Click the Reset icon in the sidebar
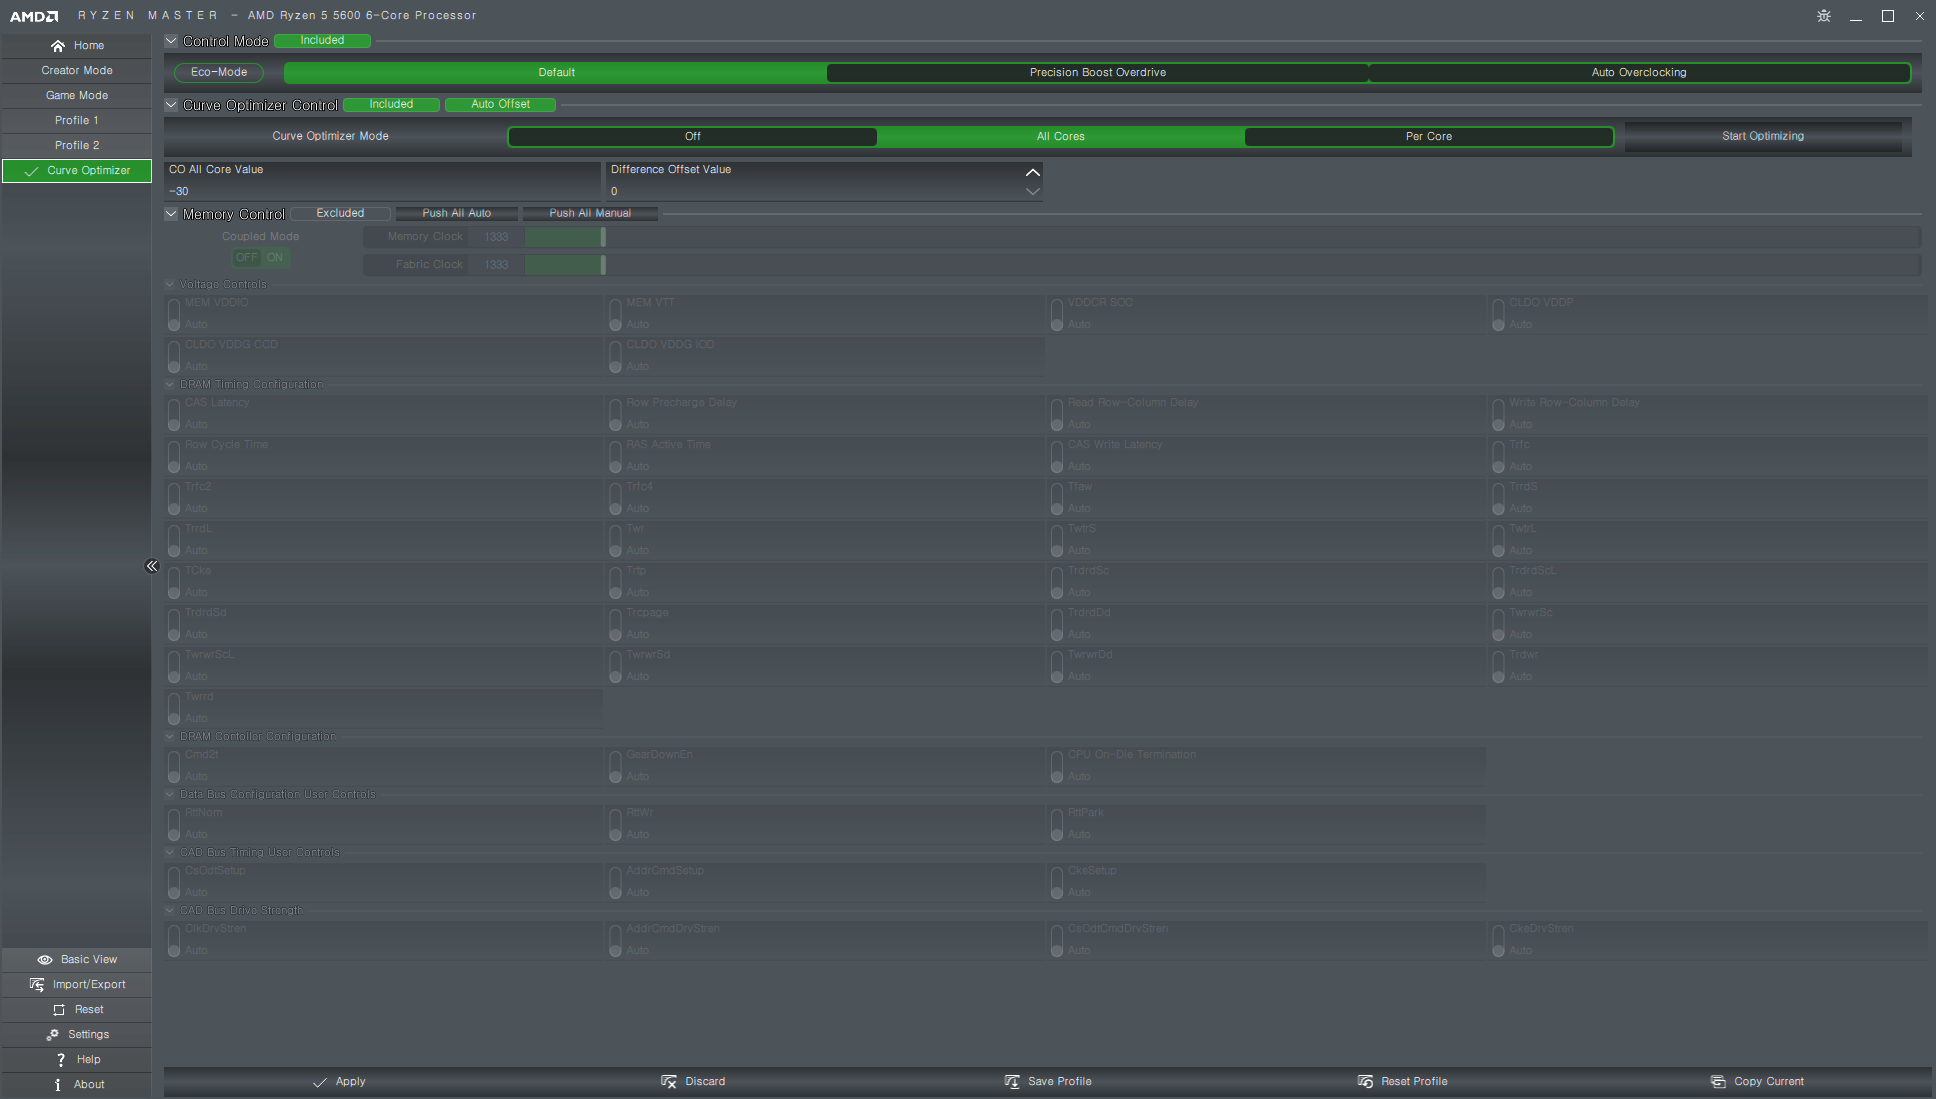Screen dimensions: 1936x1099 [59, 1010]
